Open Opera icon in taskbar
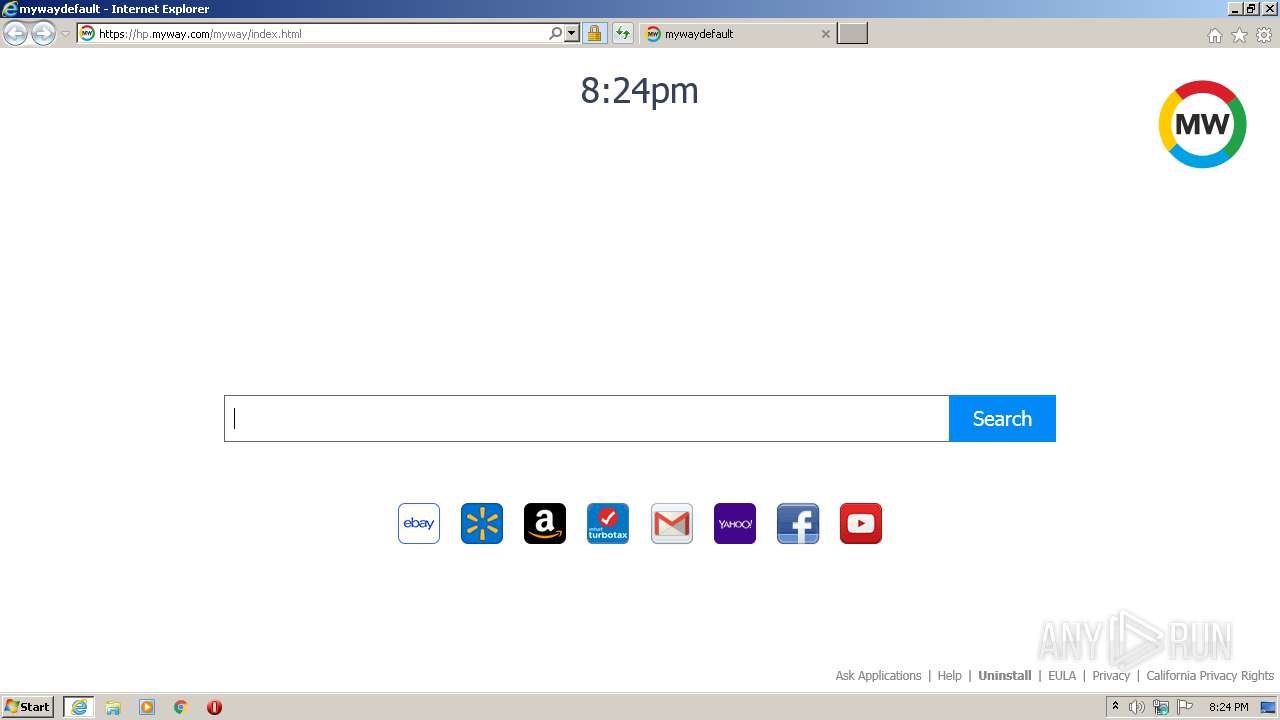Viewport: 1280px width, 720px height. coord(214,707)
